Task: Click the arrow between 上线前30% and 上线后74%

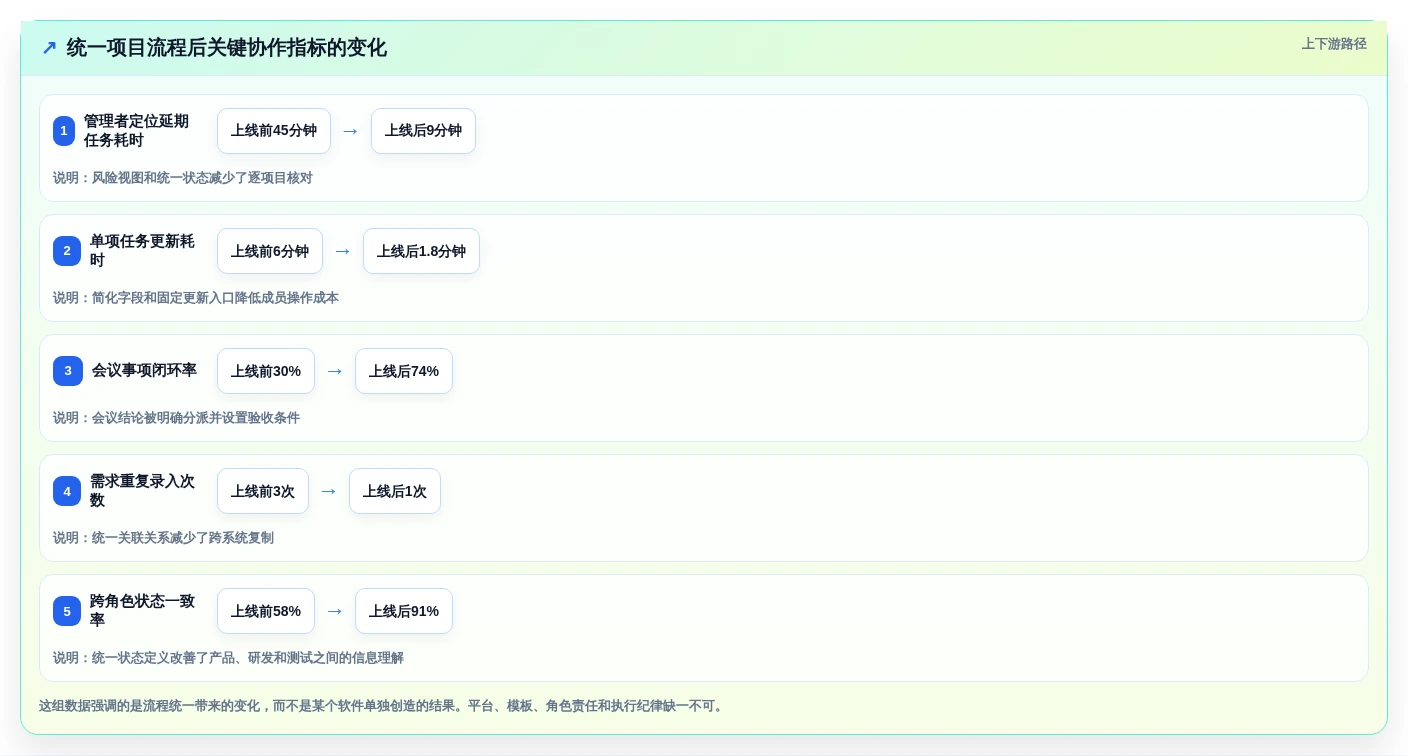Action: pyautogui.click(x=335, y=371)
